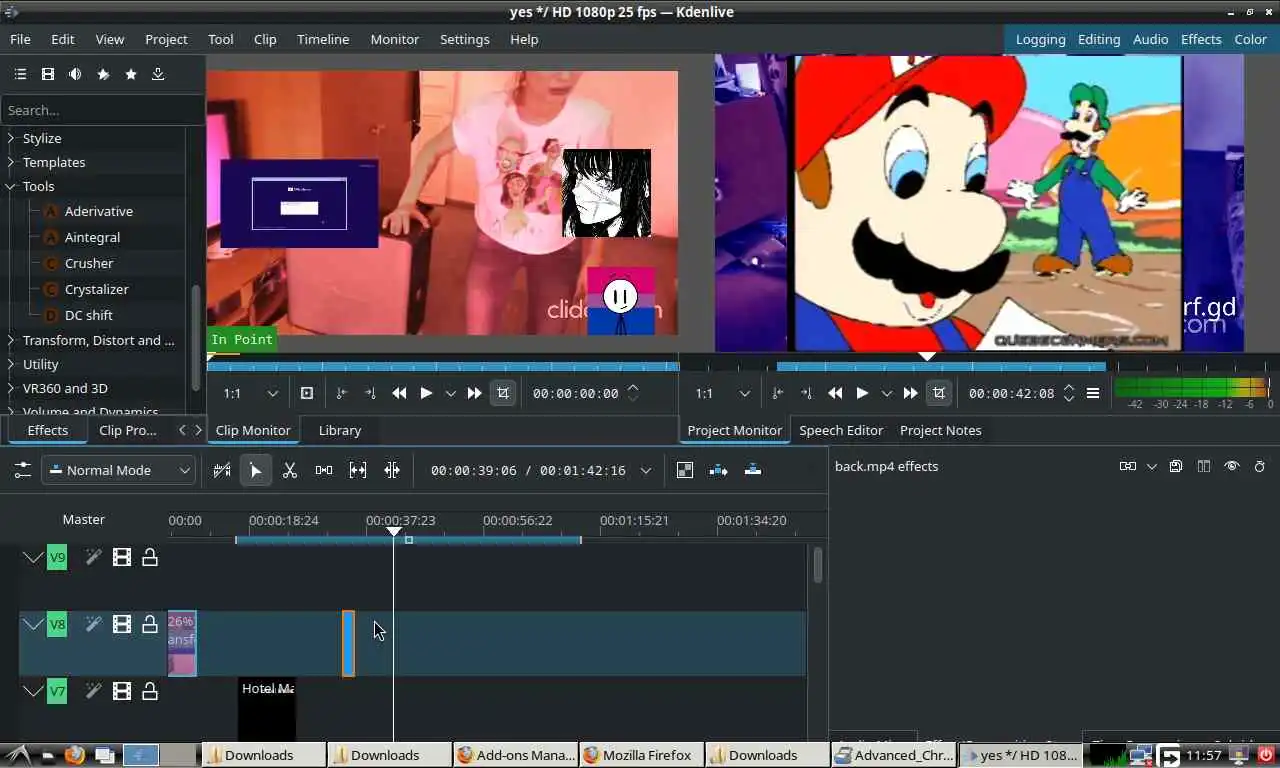
Task: Open the Project Notes tab
Action: (x=941, y=430)
